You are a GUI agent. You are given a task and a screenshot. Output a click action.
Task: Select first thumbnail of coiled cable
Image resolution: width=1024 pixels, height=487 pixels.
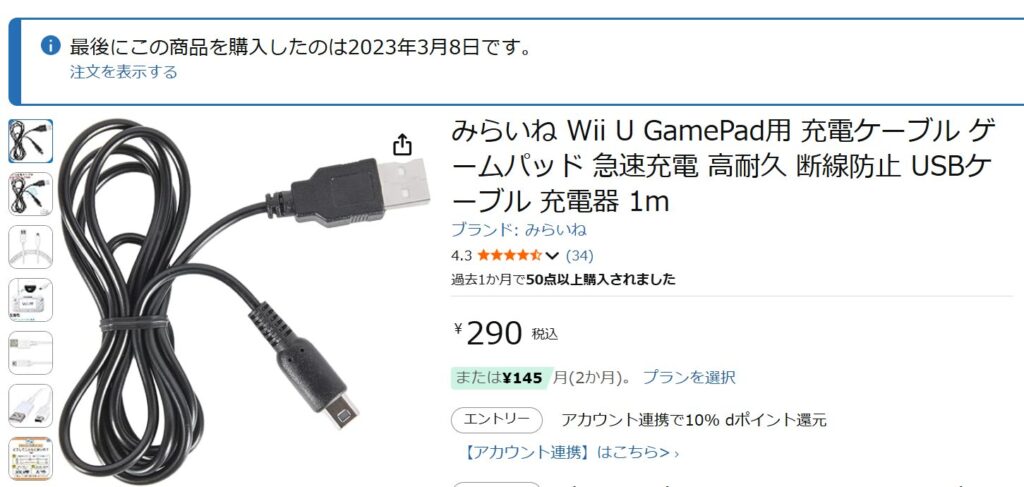point(31,141)
